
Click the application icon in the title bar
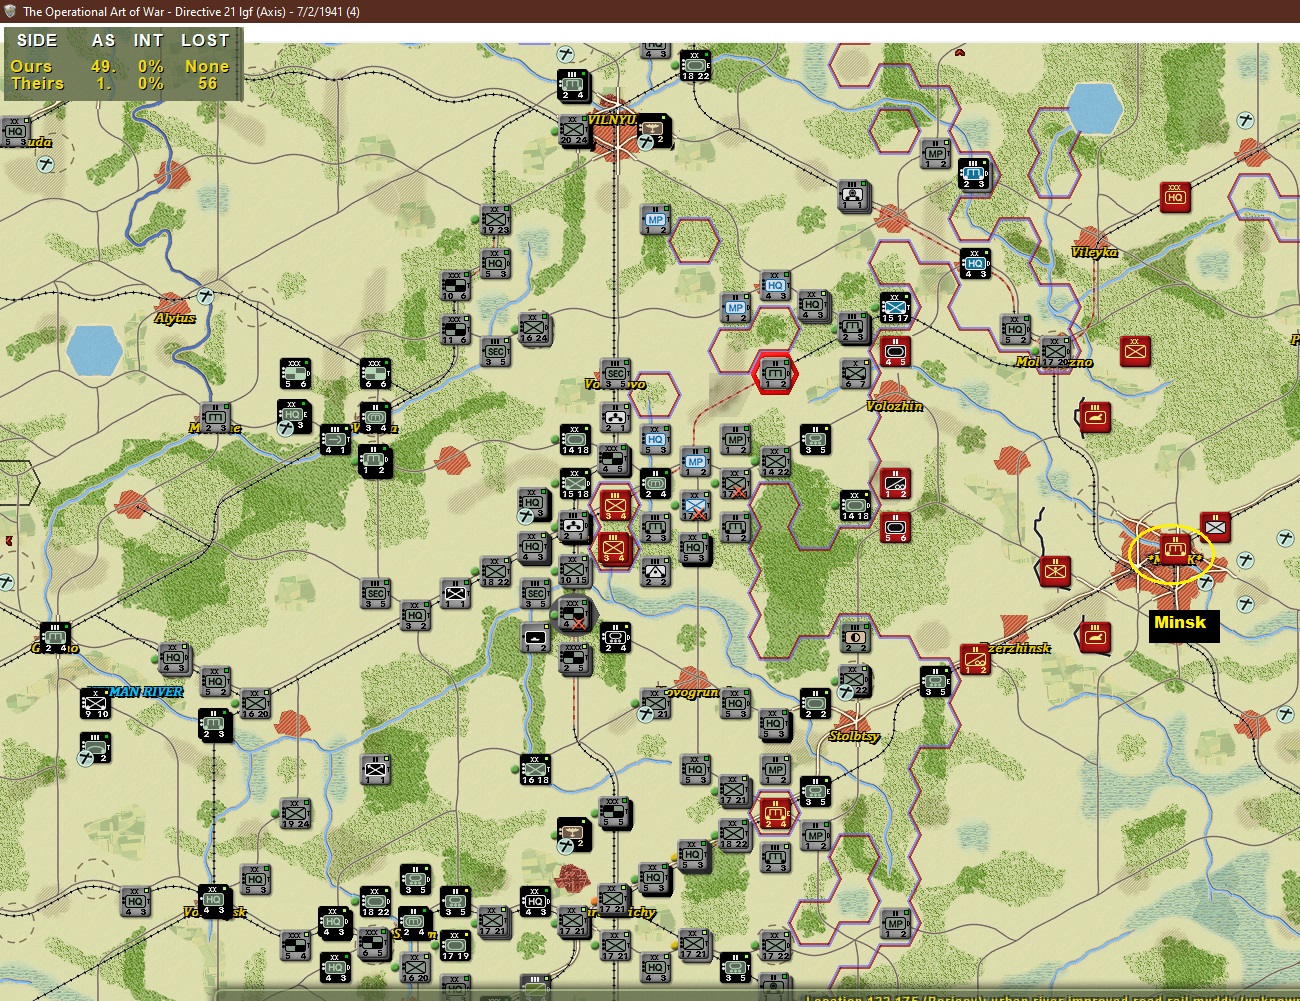[11, 11]
